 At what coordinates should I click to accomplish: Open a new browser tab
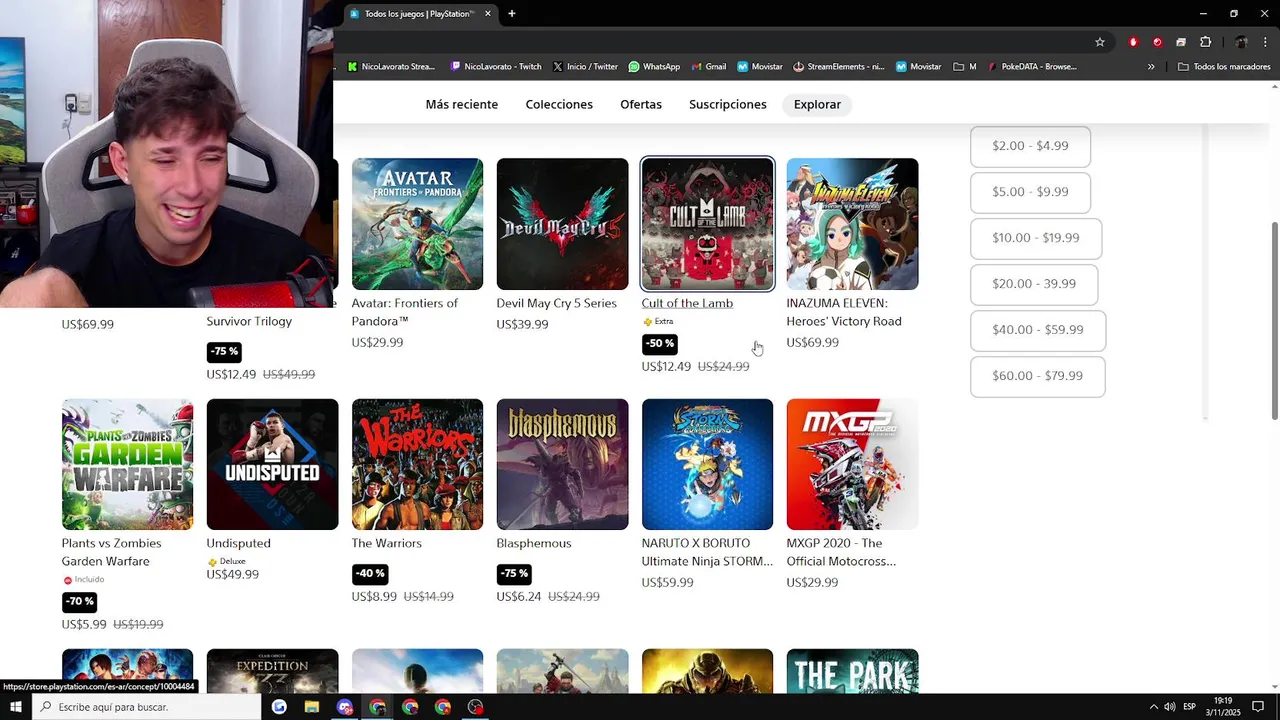tap(512, 14)
